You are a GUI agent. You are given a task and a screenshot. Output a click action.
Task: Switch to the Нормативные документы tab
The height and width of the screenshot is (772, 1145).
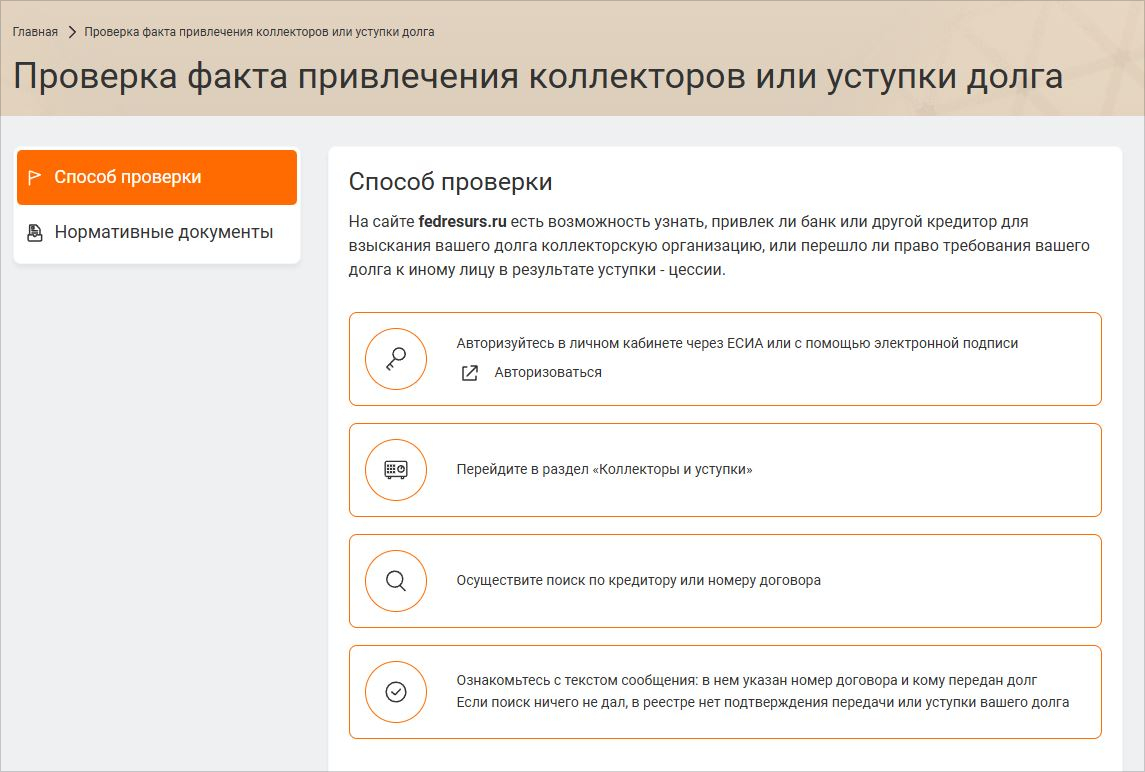pos(163,233)
